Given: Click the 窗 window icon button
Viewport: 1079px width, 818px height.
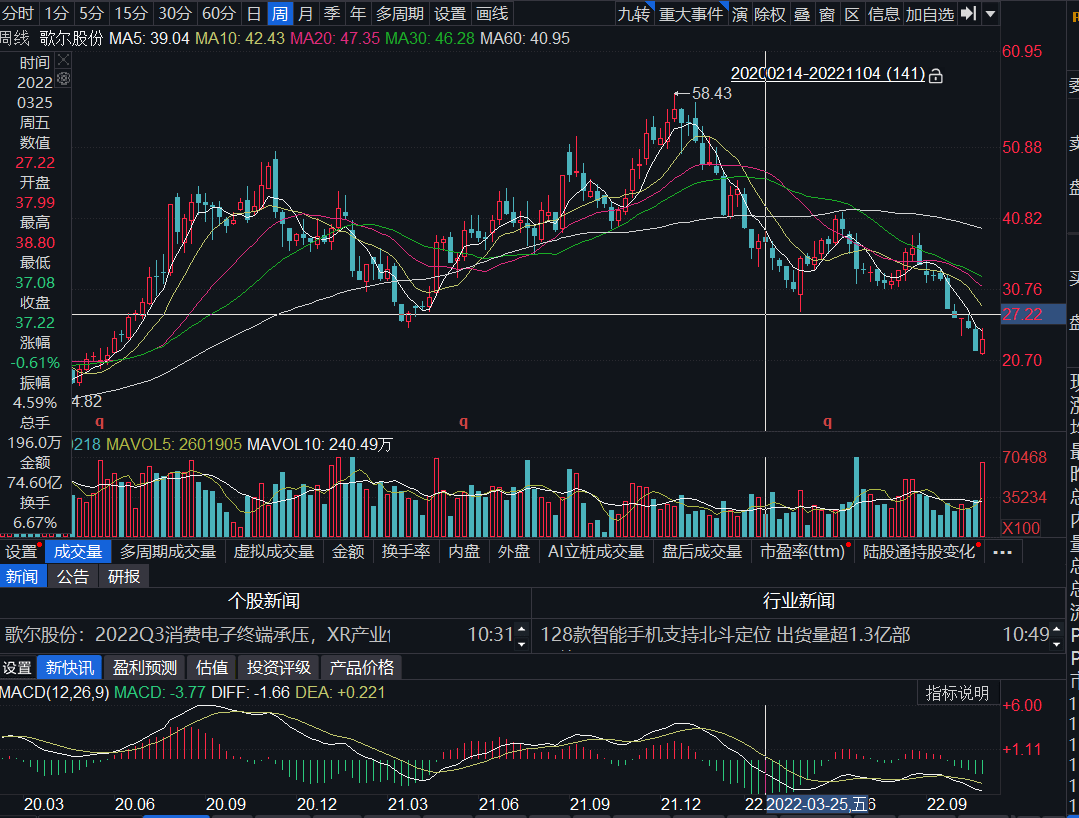Looking at the screenshot, I should (x=827, y=14).
